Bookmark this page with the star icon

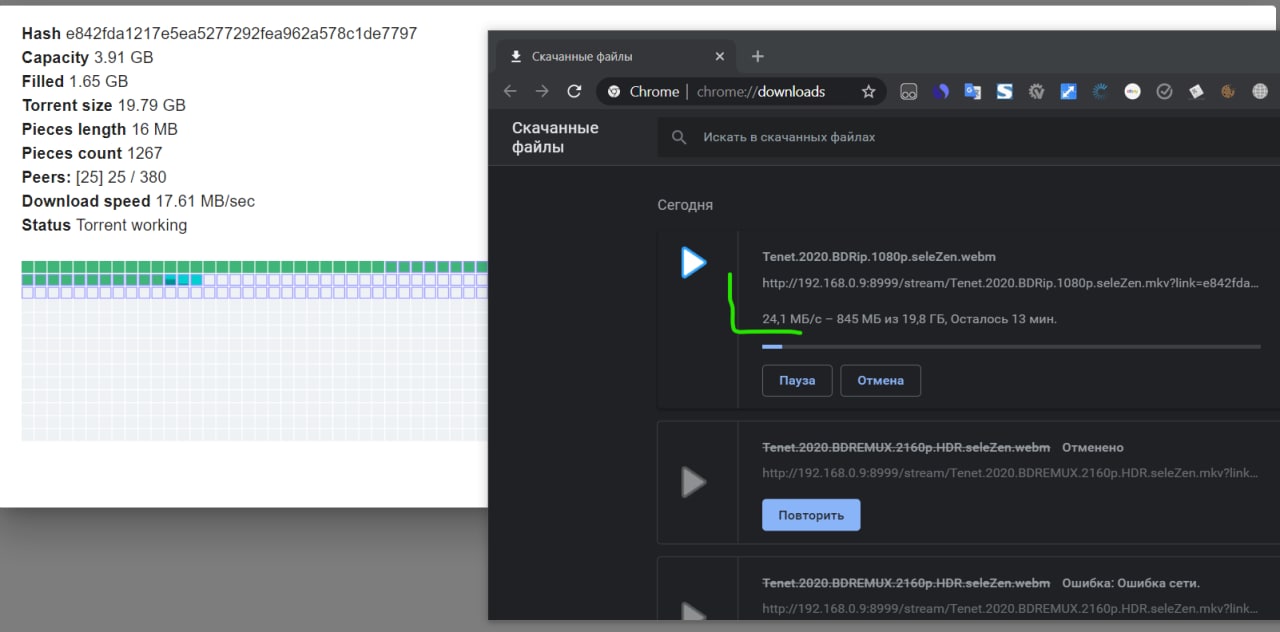[x=868, y=91]
